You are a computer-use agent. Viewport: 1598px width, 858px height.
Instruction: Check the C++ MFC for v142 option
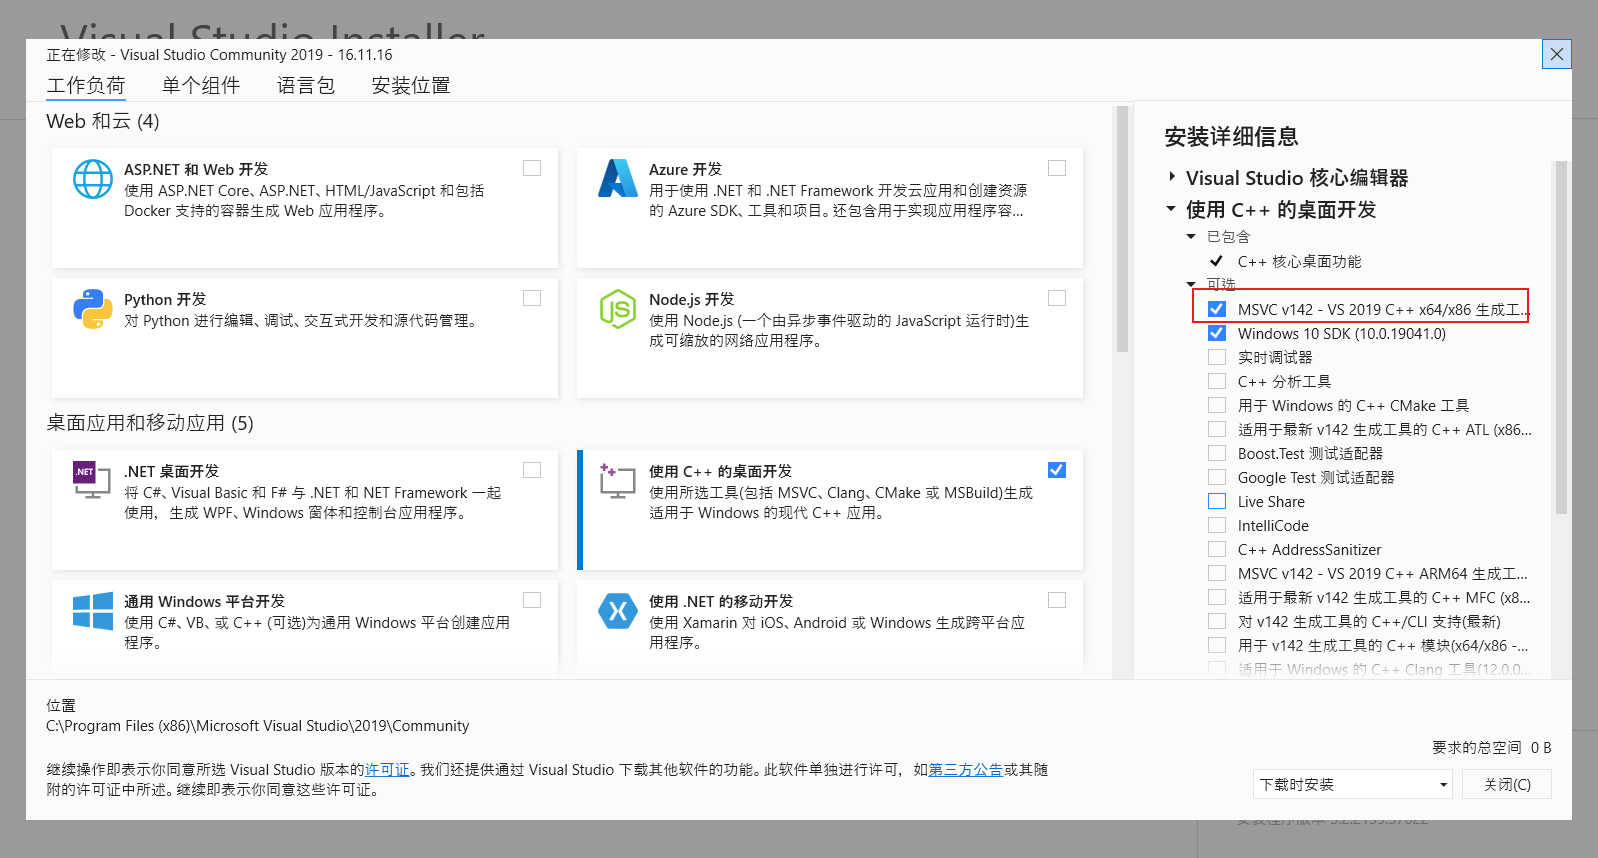point(1217,597)
